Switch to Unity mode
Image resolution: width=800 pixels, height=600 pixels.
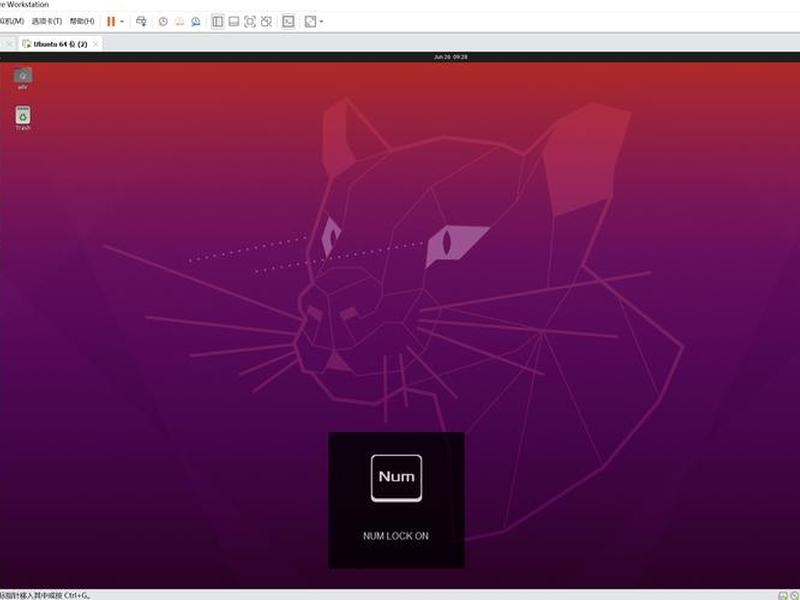click(266, 21)
